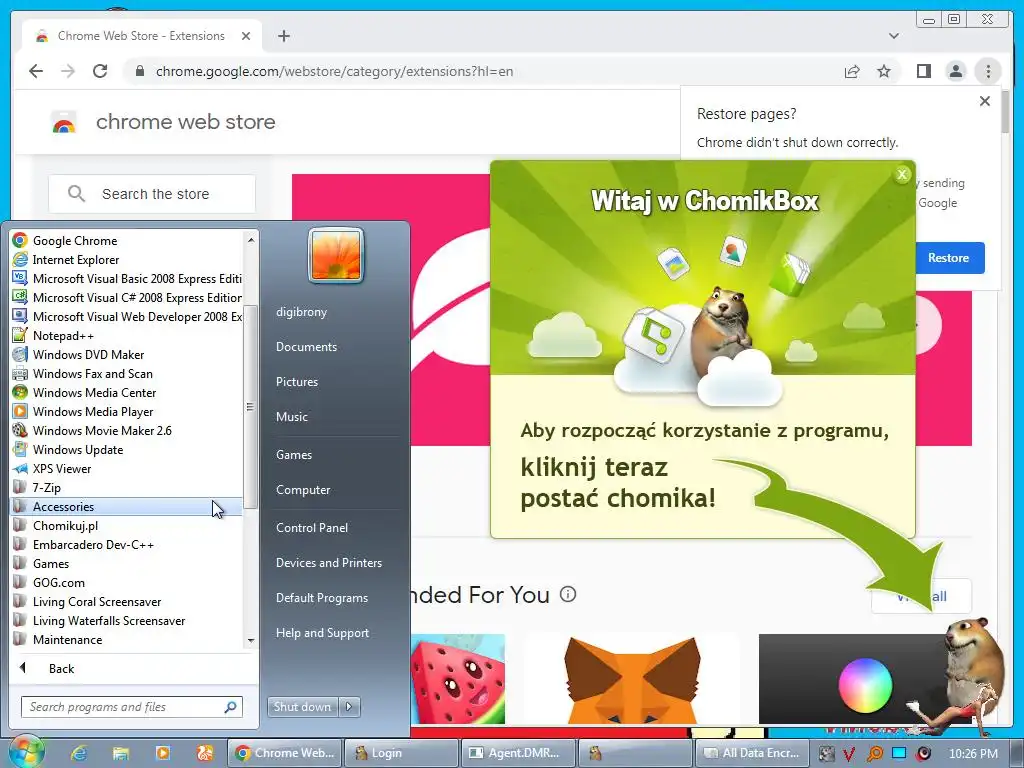
Task: Expand the Living Waterfalls Screensaver folder
Action: [x=127, y=620]
